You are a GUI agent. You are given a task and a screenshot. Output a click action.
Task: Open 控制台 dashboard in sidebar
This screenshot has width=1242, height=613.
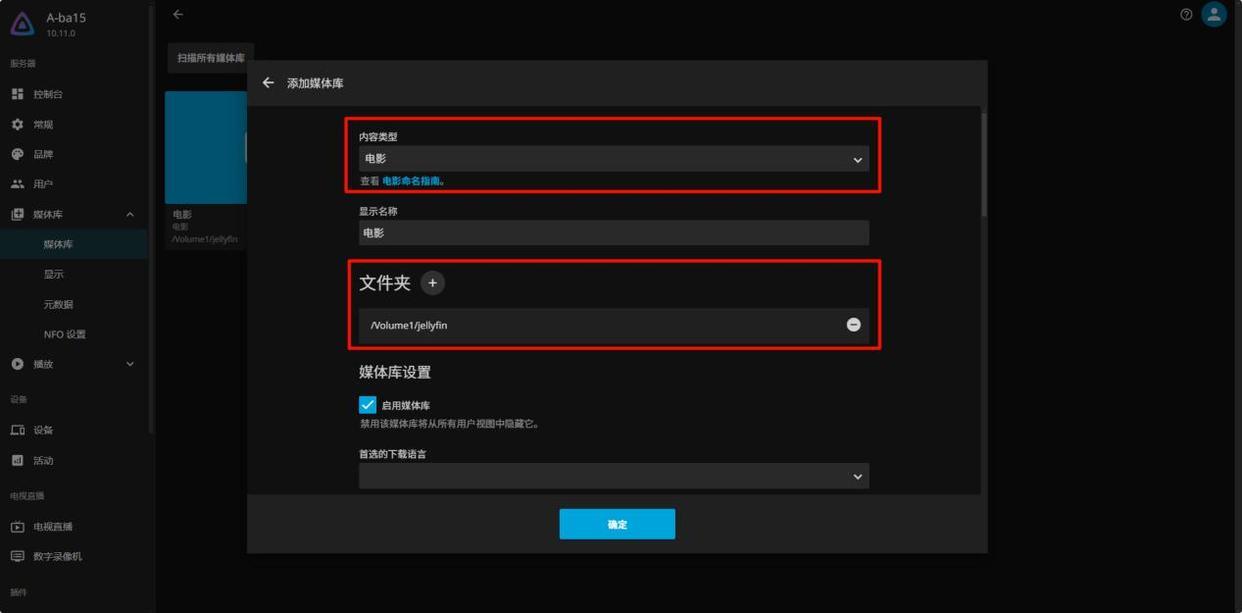[x=48, y=94]
